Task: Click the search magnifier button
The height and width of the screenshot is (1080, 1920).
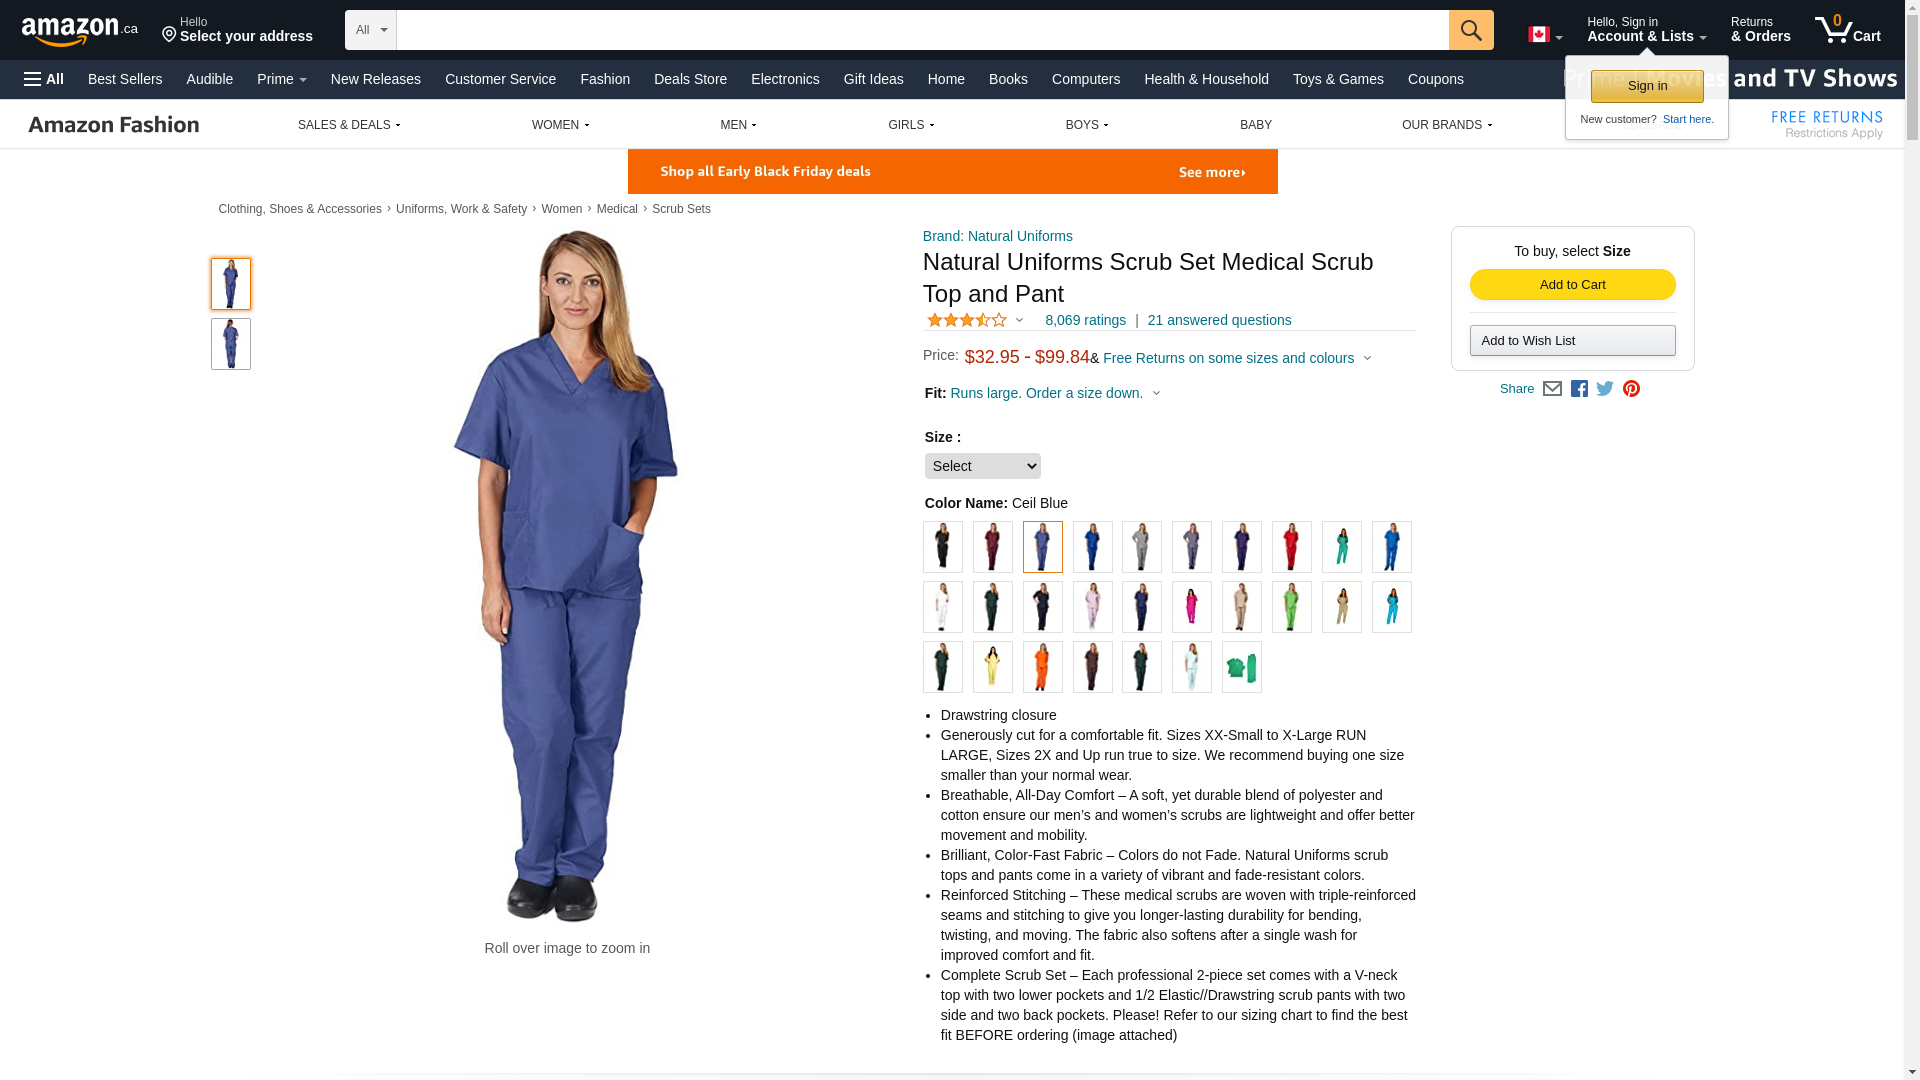Action: pyautogui.click(x=1471, y=30)
